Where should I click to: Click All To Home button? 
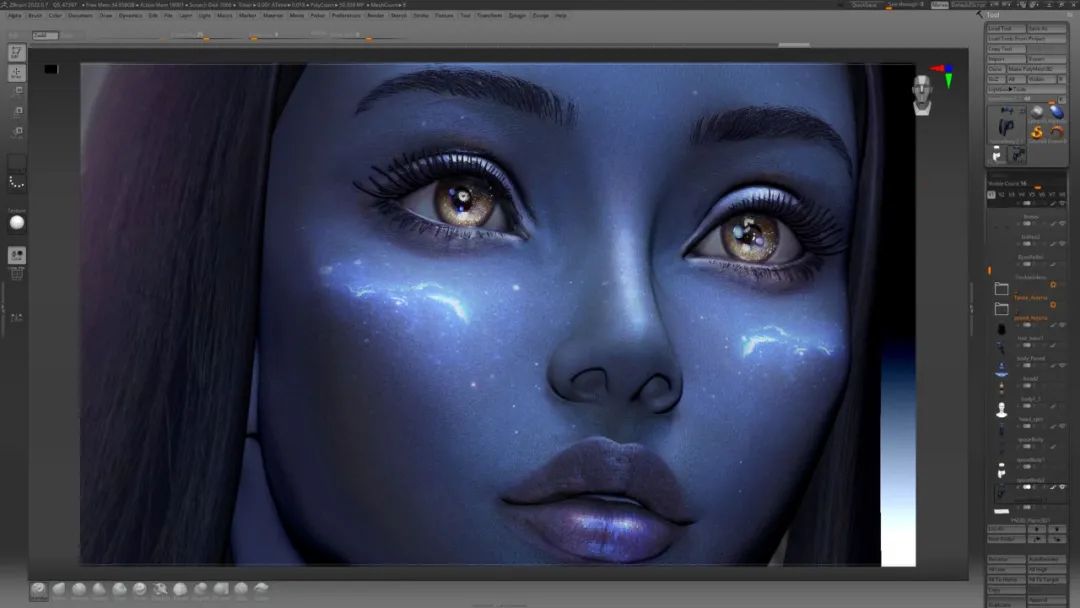pos(1006,580)
